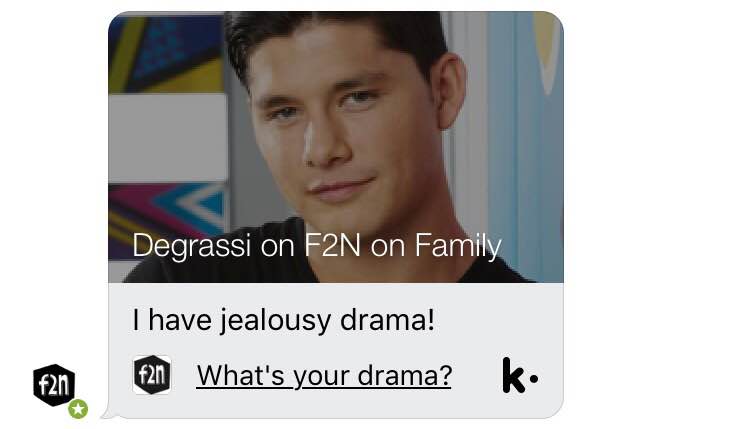Image resolution: width=750 pixels, height=429 pixels.
Task: Click the blue and yellow geometric artwork
Action: tap(166, 53)
